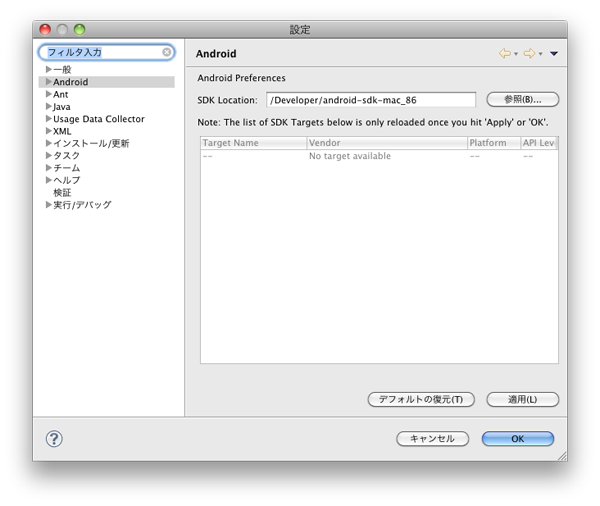
Task: Click the forward navigation arrow icon
Action: [529, 53]
